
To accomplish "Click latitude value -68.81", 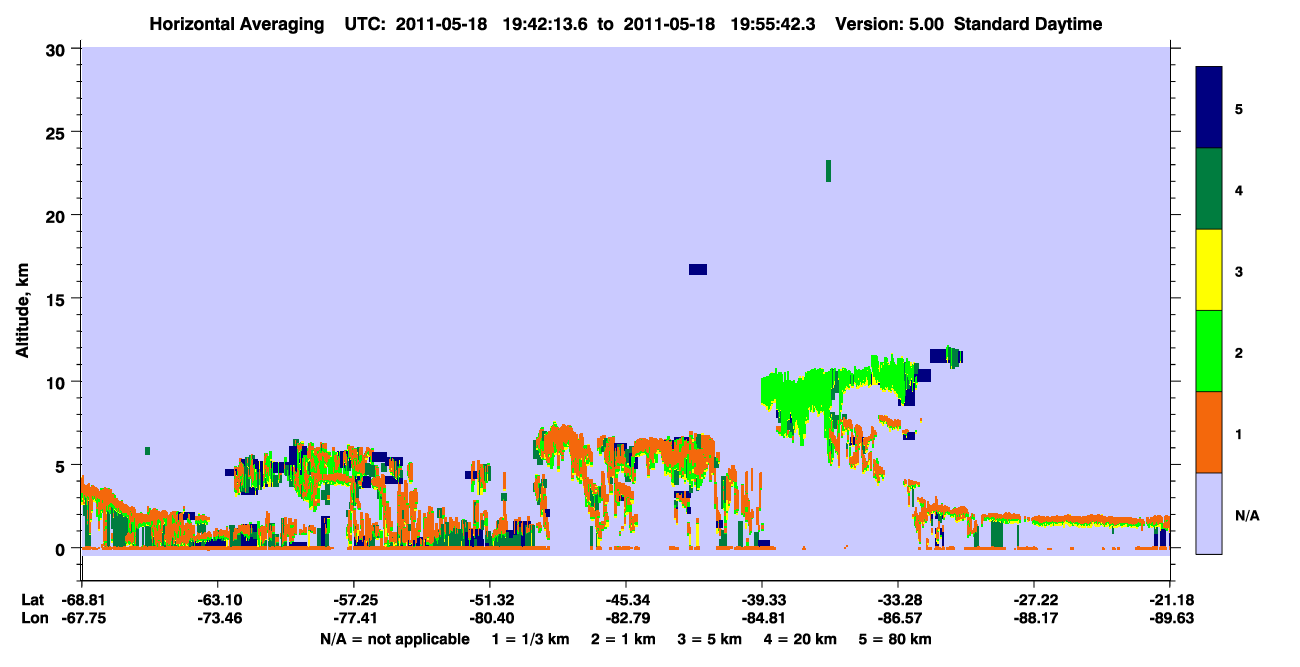I will (x=82, y=600).
